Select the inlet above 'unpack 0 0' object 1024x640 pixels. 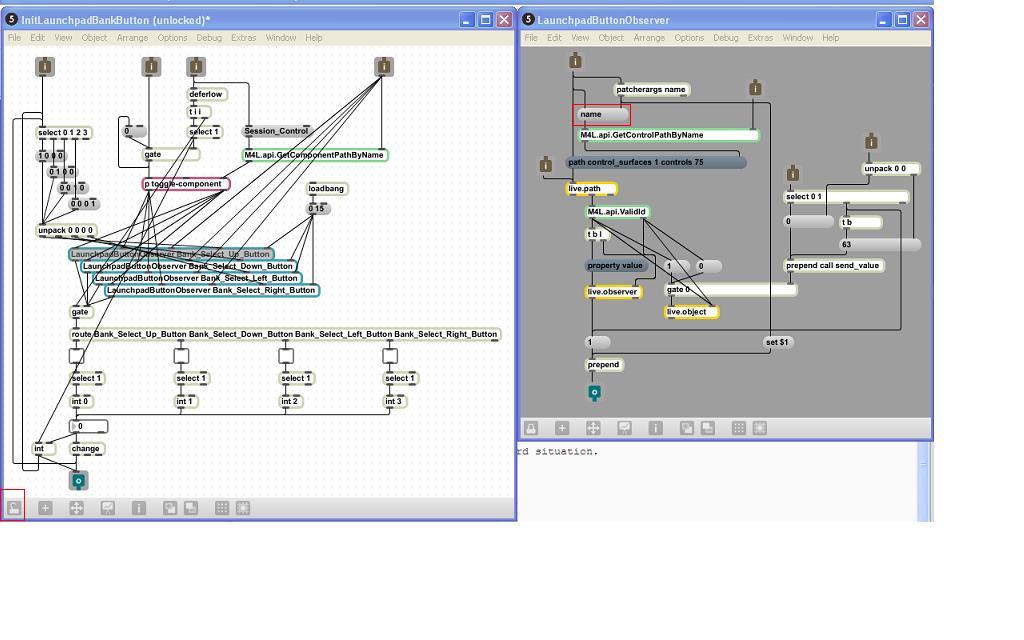pyautogui.click(x=871, y=141)
